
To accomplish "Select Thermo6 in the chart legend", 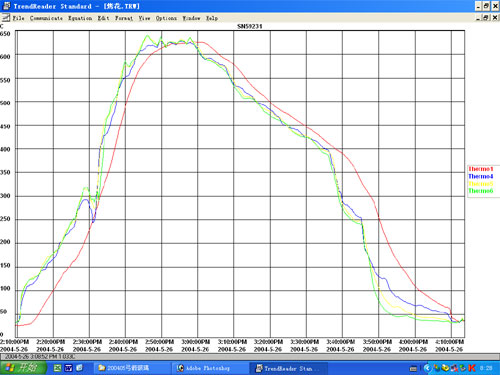I will [480, 191].
